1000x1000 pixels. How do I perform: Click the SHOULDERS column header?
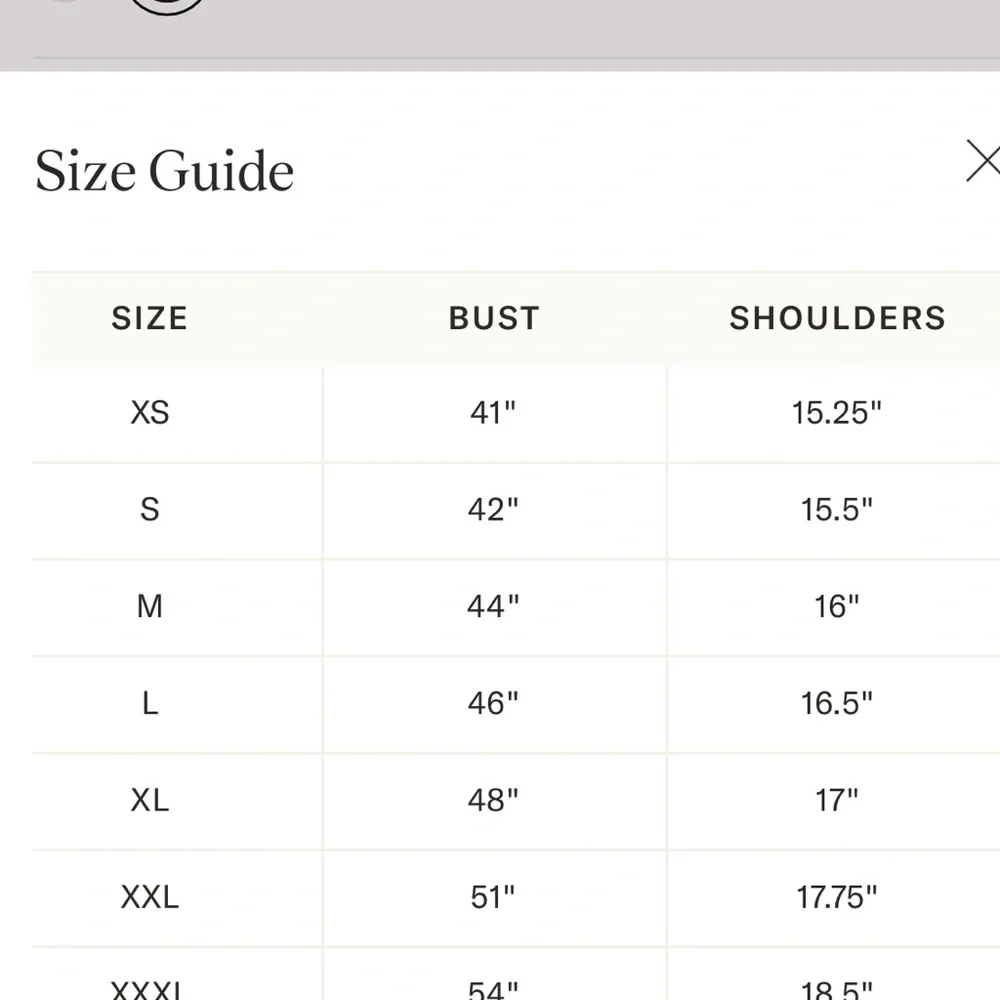(x=837, y=318)
